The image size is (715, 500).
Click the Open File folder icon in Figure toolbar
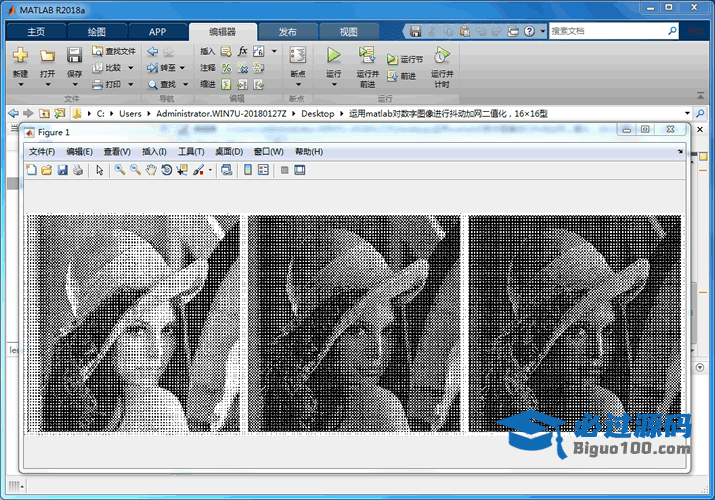tap(47, 170)
